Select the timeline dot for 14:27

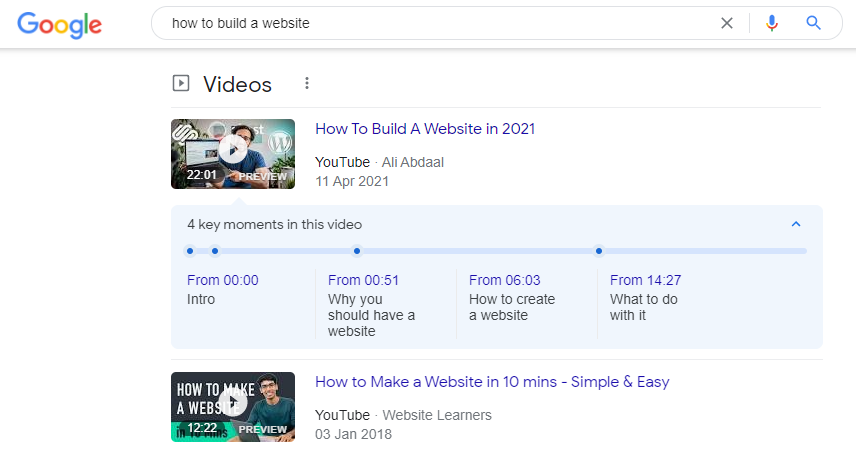(599, 251)
